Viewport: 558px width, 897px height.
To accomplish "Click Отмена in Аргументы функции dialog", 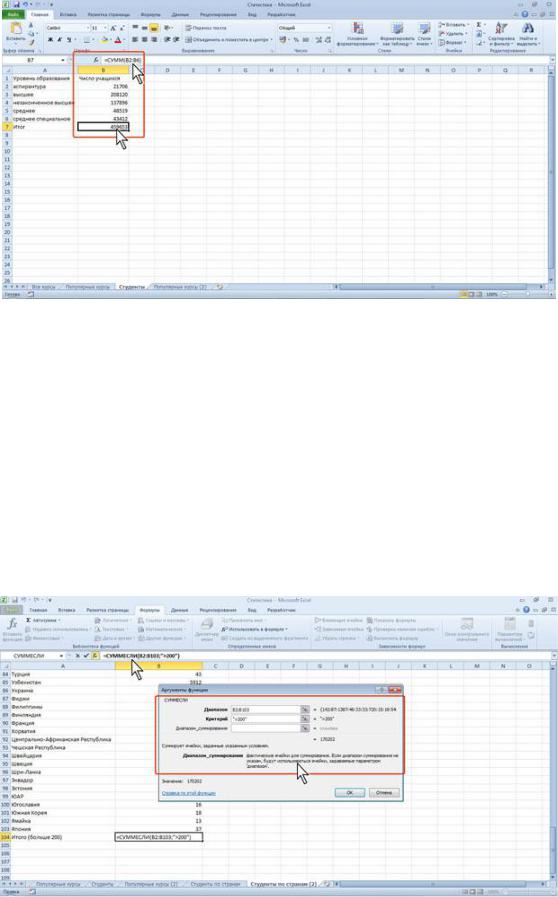I will click(x=384, y=792).
